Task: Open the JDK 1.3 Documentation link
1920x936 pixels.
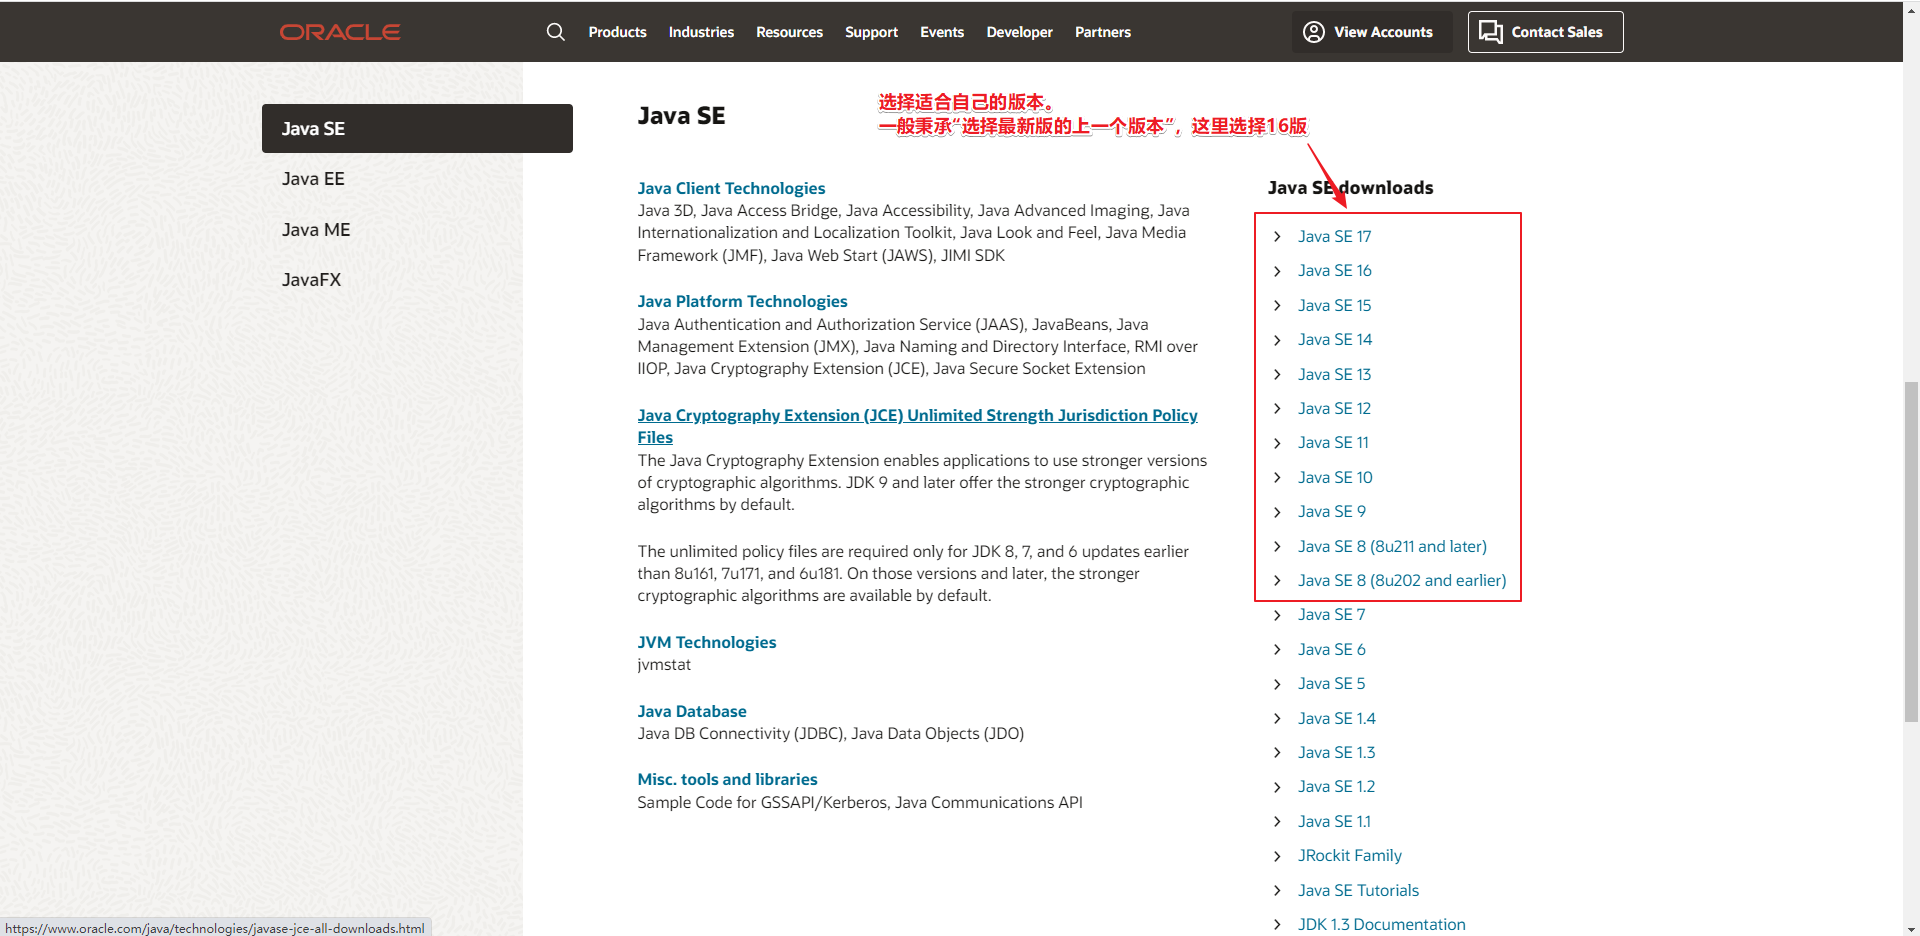Action: click(1381, 924)
